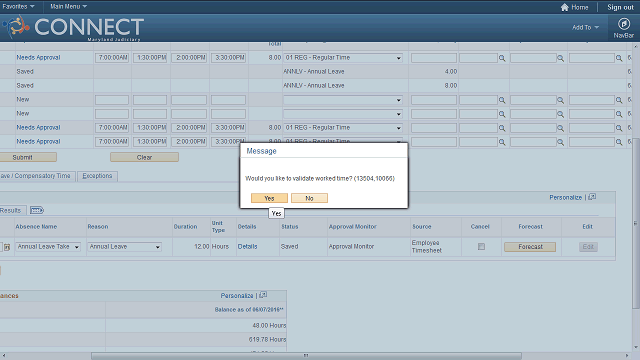Open the Annual Leave Take absence name dropdown
This screenshot has width=640, height=360.
(x=48, y=247)
